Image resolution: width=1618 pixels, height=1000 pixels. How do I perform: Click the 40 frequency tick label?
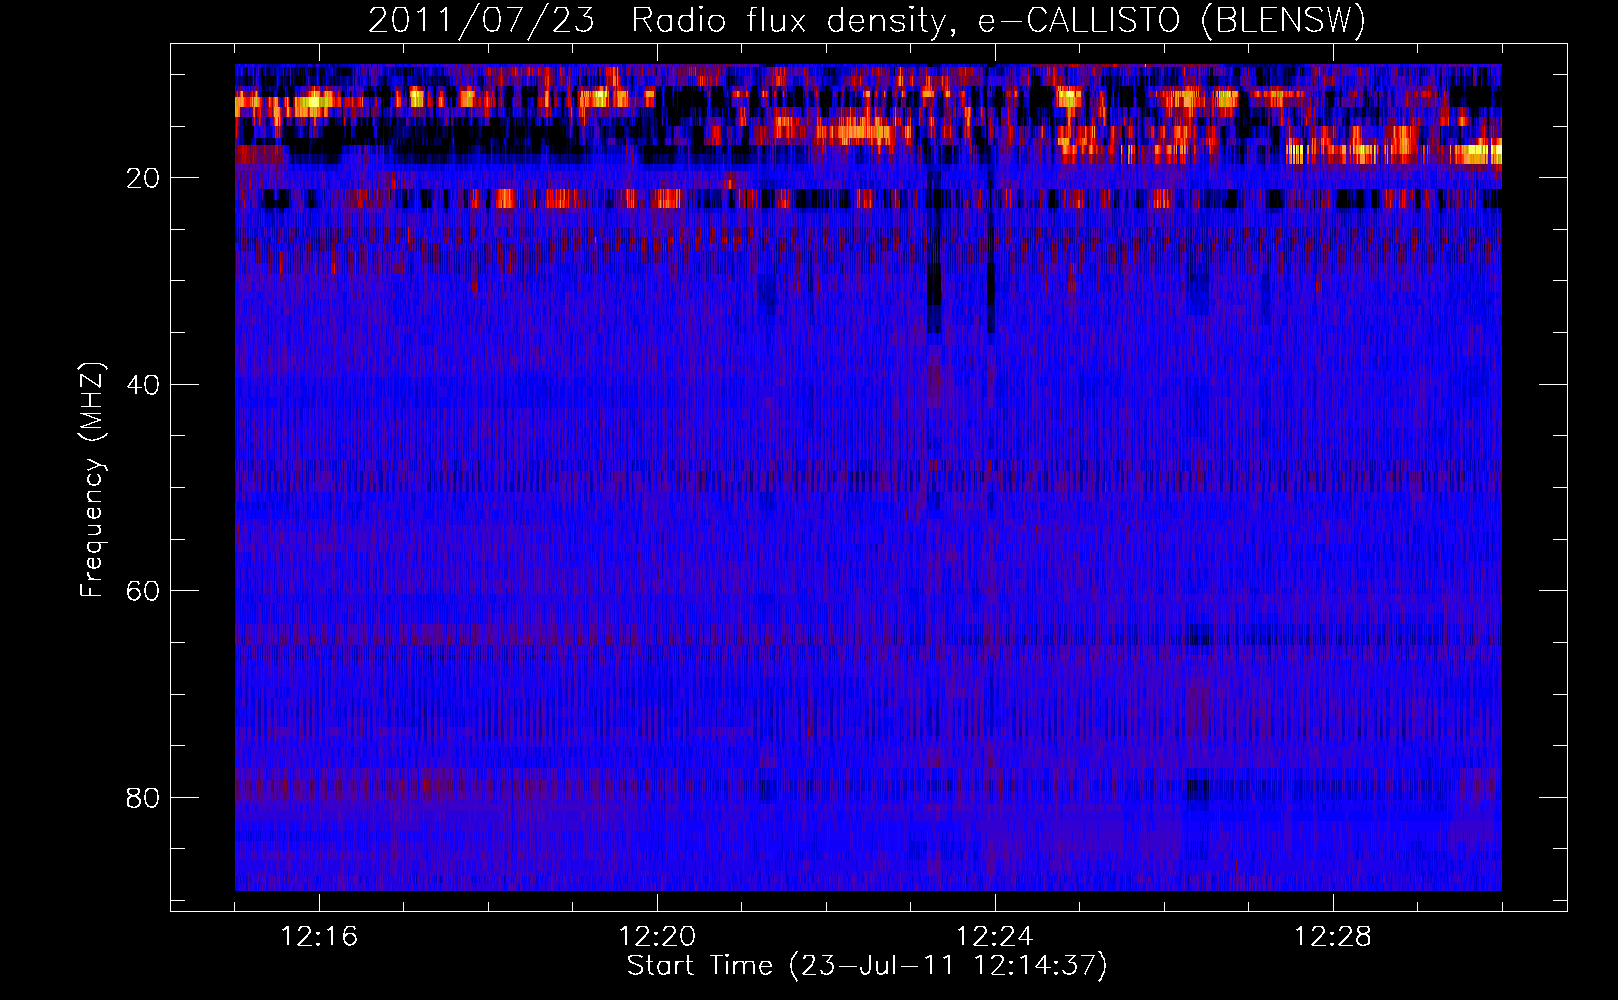pyautogui.click(x=144, y=385)
